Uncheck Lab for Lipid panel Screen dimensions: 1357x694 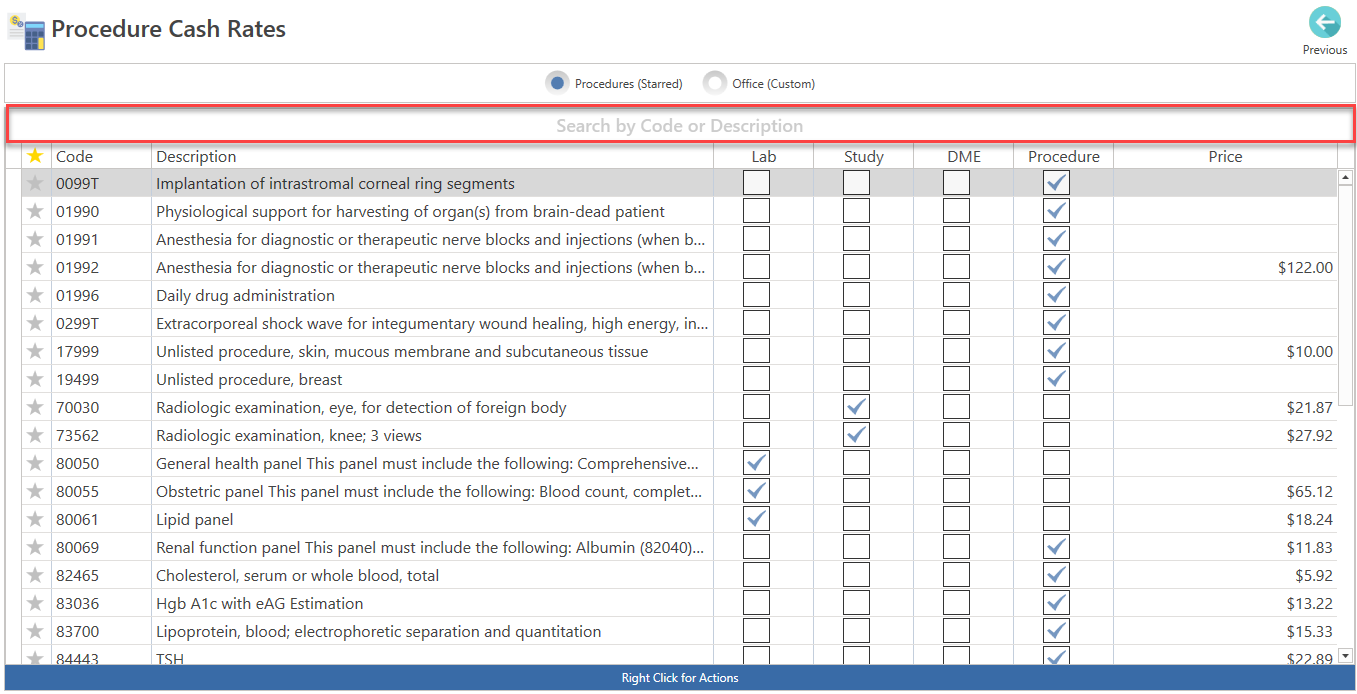(757, 519)
